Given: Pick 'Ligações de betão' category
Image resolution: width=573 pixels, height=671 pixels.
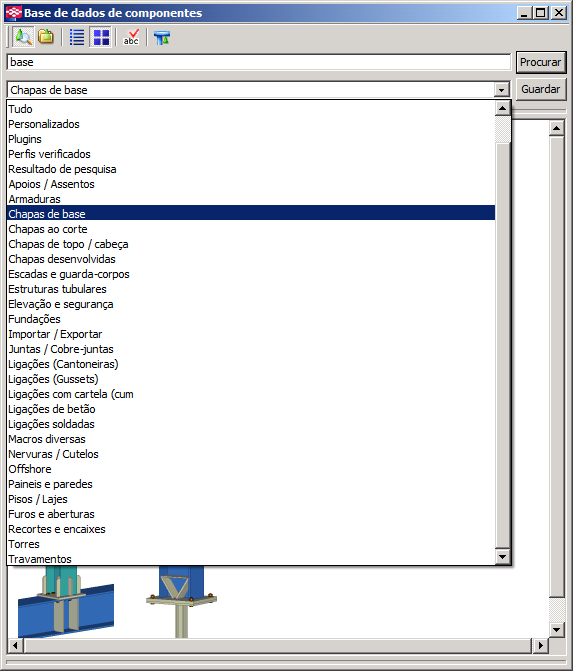Looking at the screenshot, I should click(251, 409).
